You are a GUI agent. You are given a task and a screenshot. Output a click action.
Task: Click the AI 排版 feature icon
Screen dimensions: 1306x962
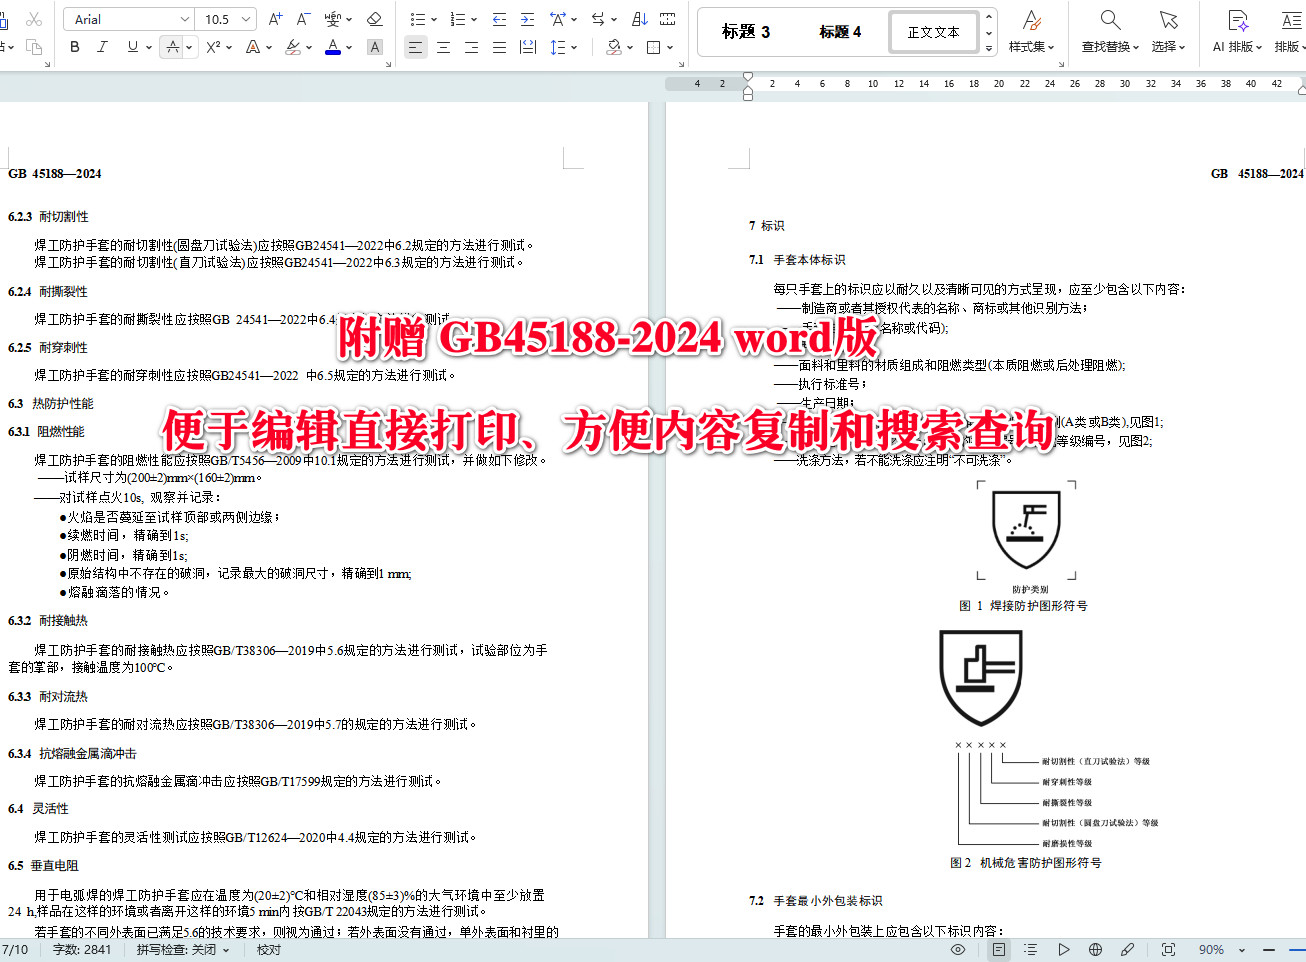(1238, 31)
